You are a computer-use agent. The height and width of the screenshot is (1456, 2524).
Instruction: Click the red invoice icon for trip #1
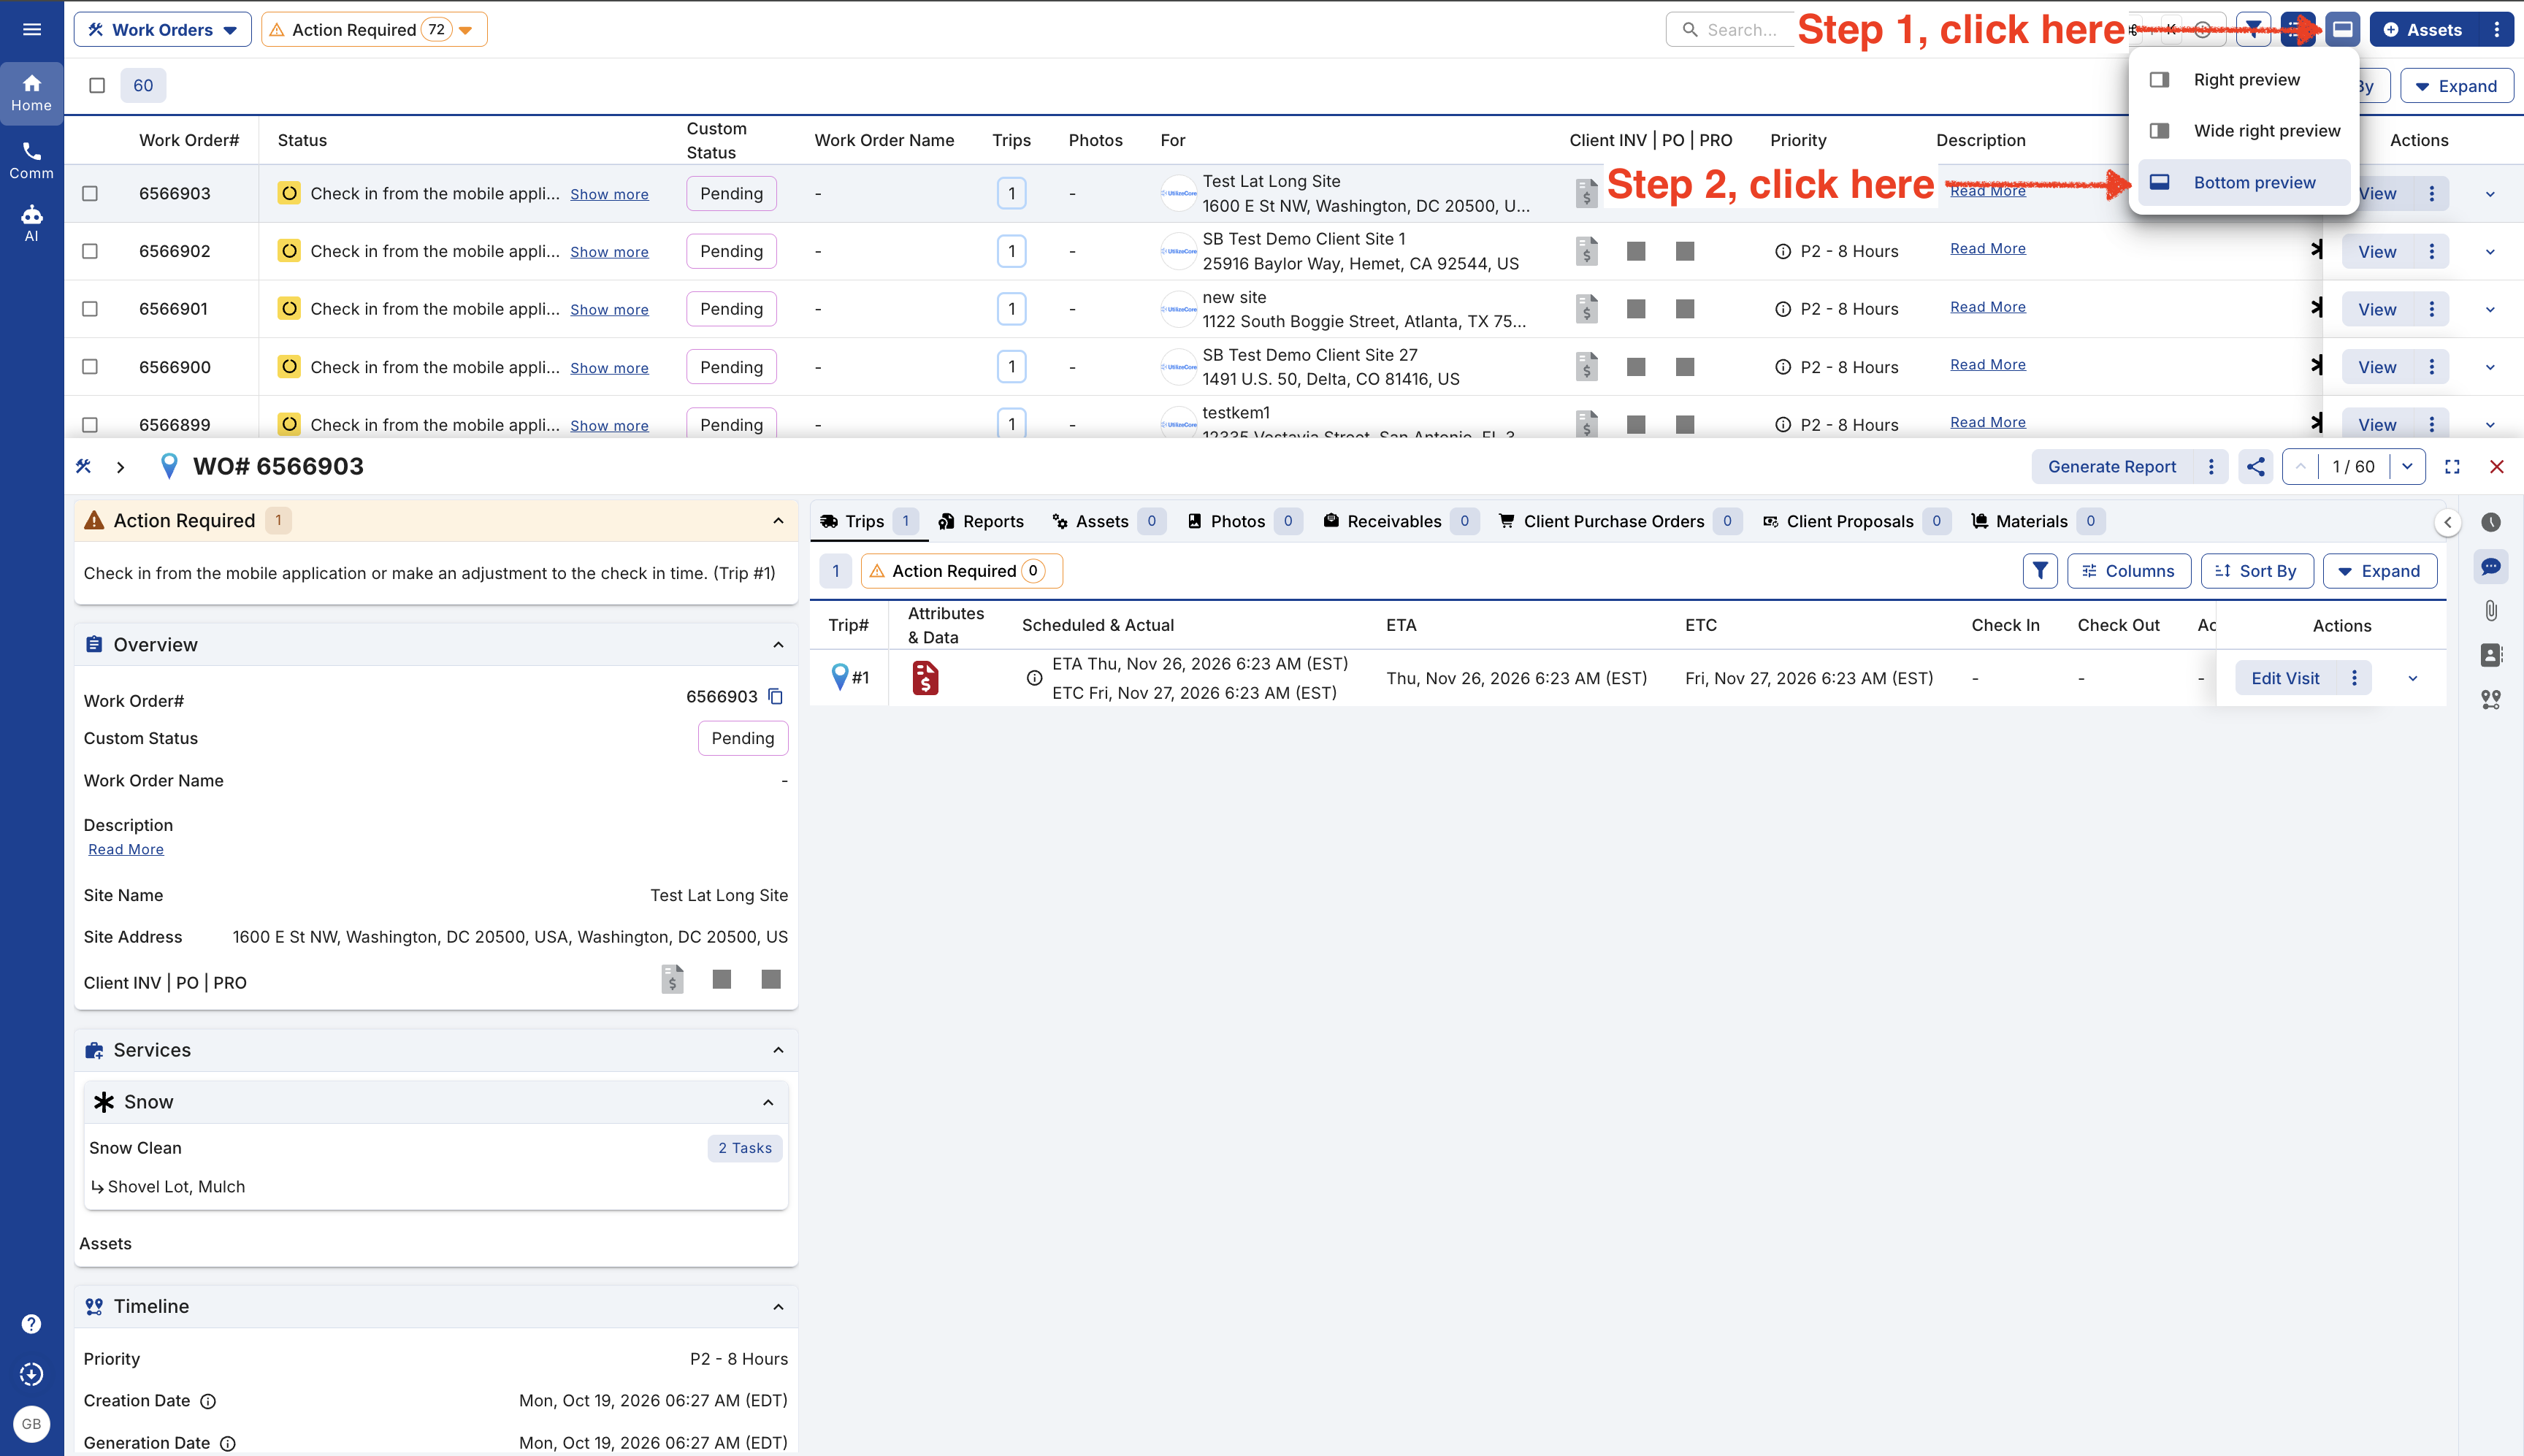coord(925,677)
